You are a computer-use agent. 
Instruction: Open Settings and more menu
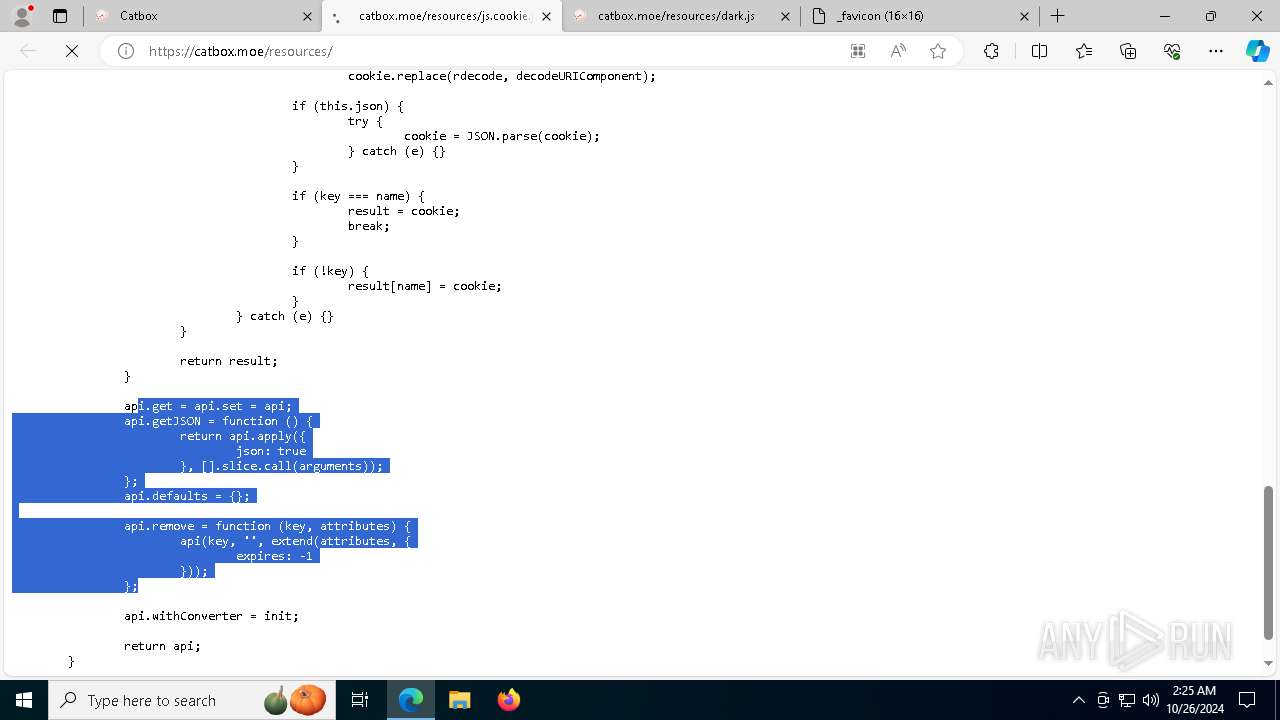click(x=1216, y=51)
